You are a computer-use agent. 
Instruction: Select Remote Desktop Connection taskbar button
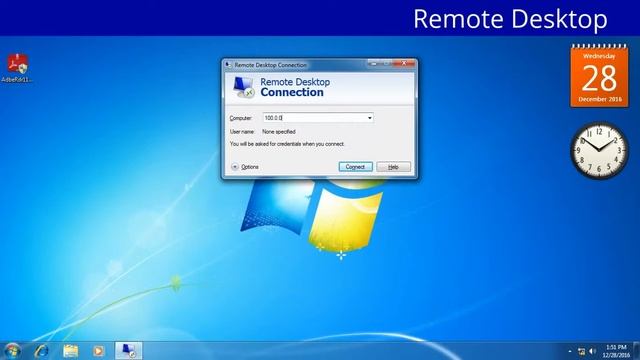click(x=129, y=351)
